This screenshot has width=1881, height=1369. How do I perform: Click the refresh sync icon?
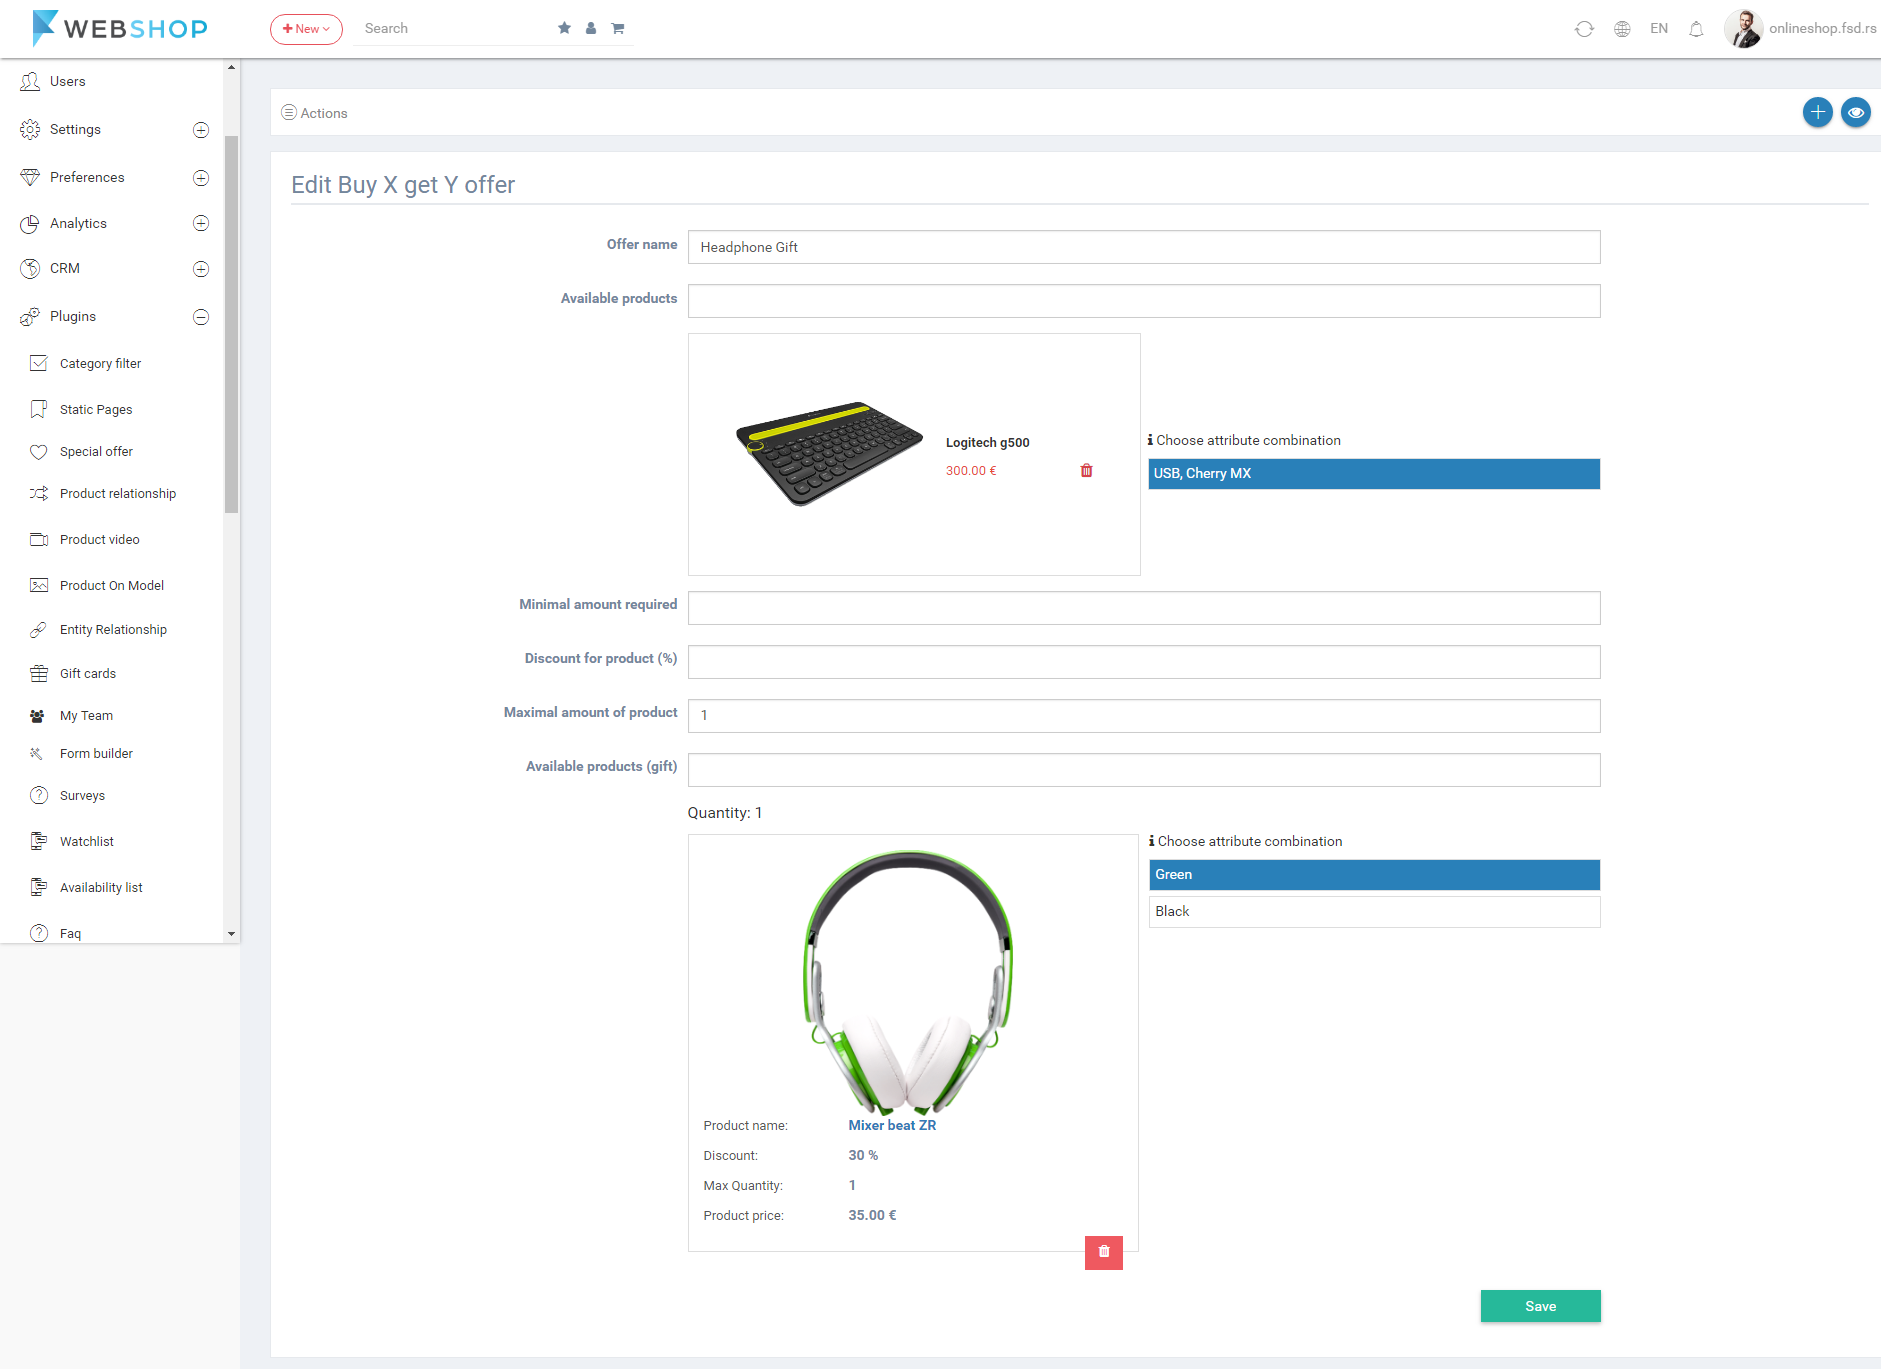click(1584, 29)
